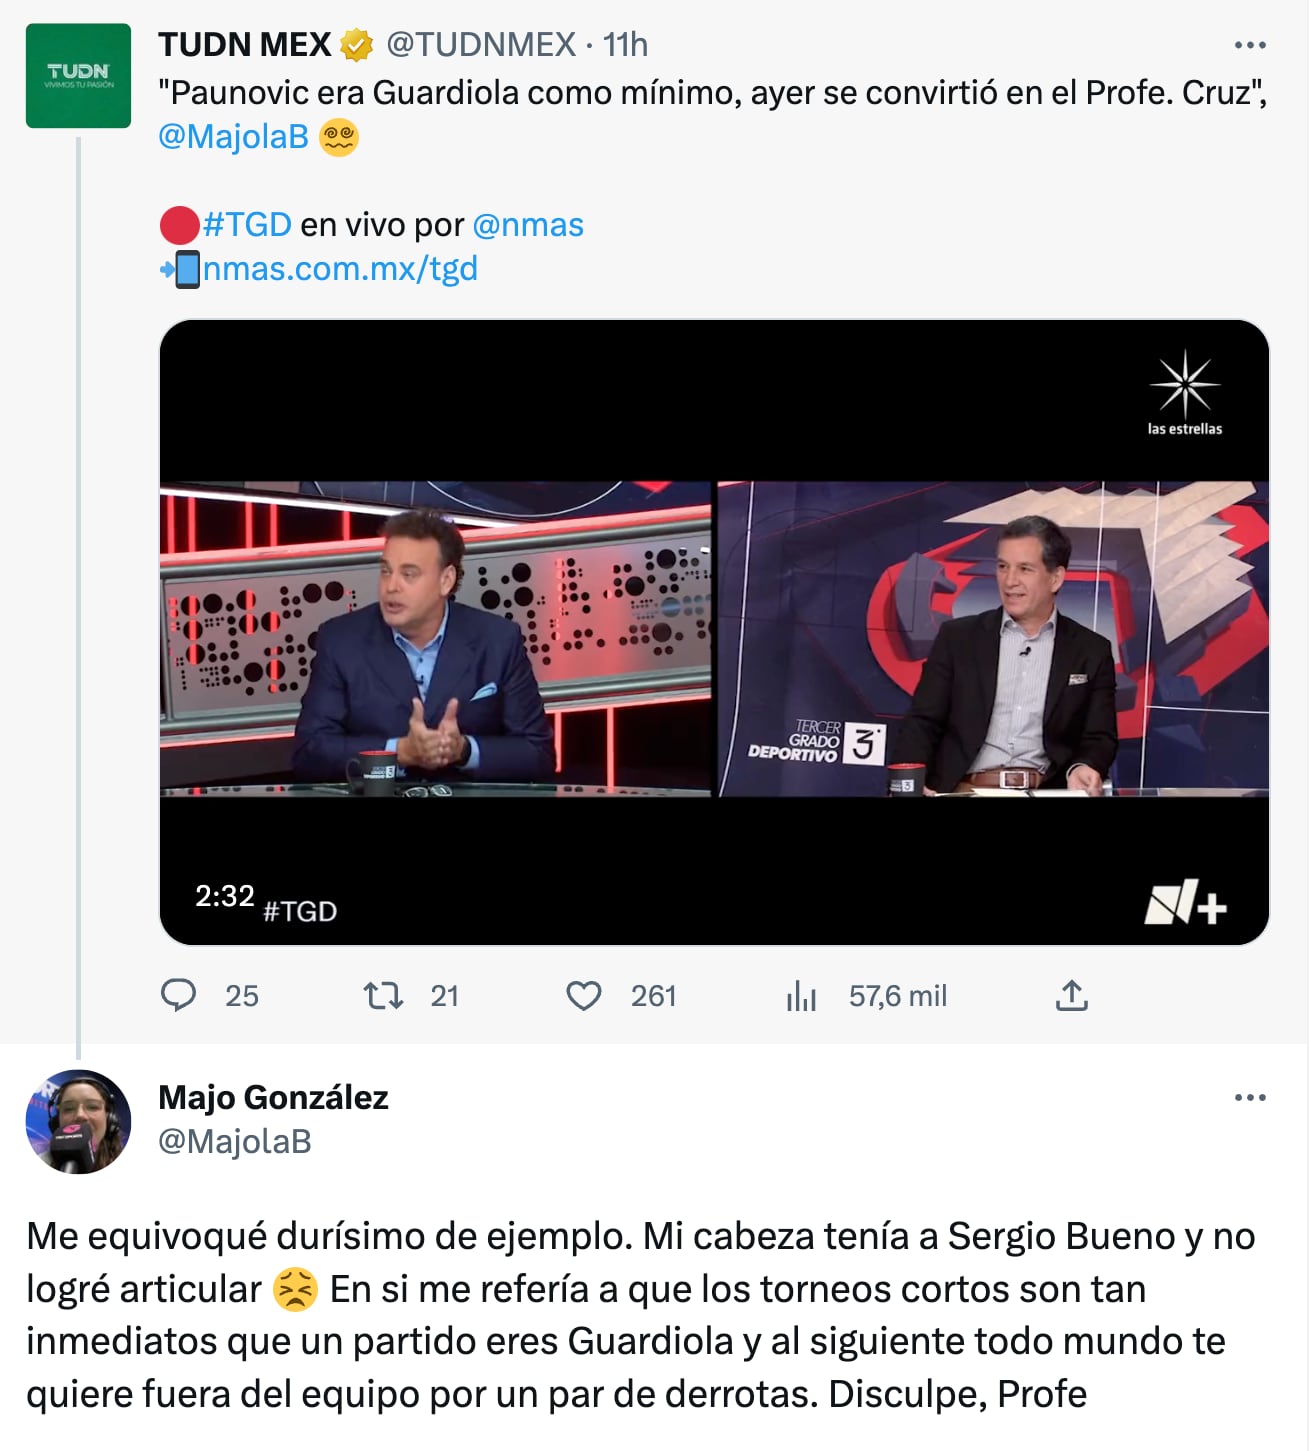Click the Majo González display name

coord(273,1098)
